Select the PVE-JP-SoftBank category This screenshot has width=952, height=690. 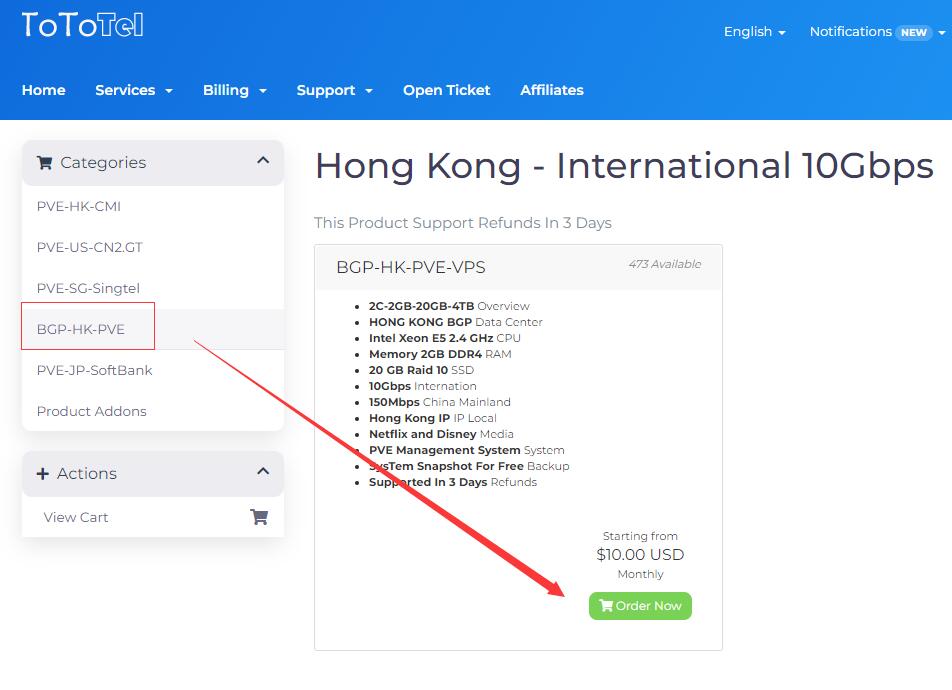tap(153, 371)
